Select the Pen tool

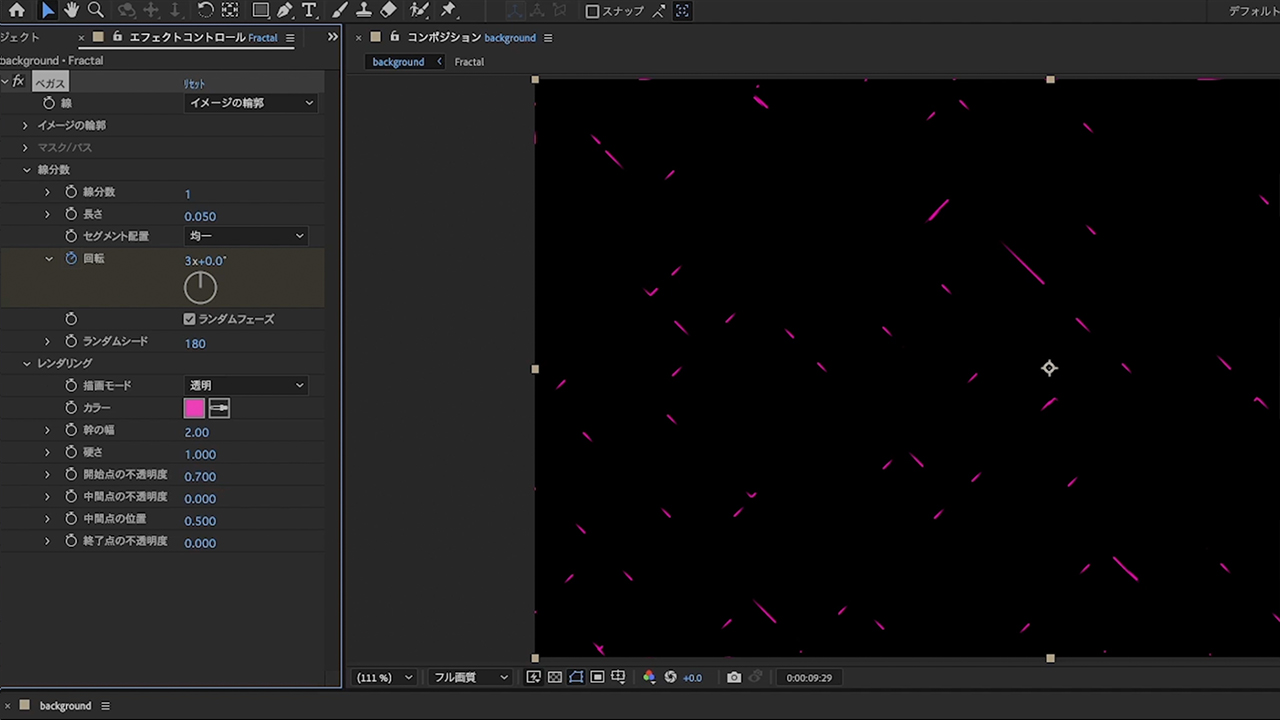[x=285, y=10]
